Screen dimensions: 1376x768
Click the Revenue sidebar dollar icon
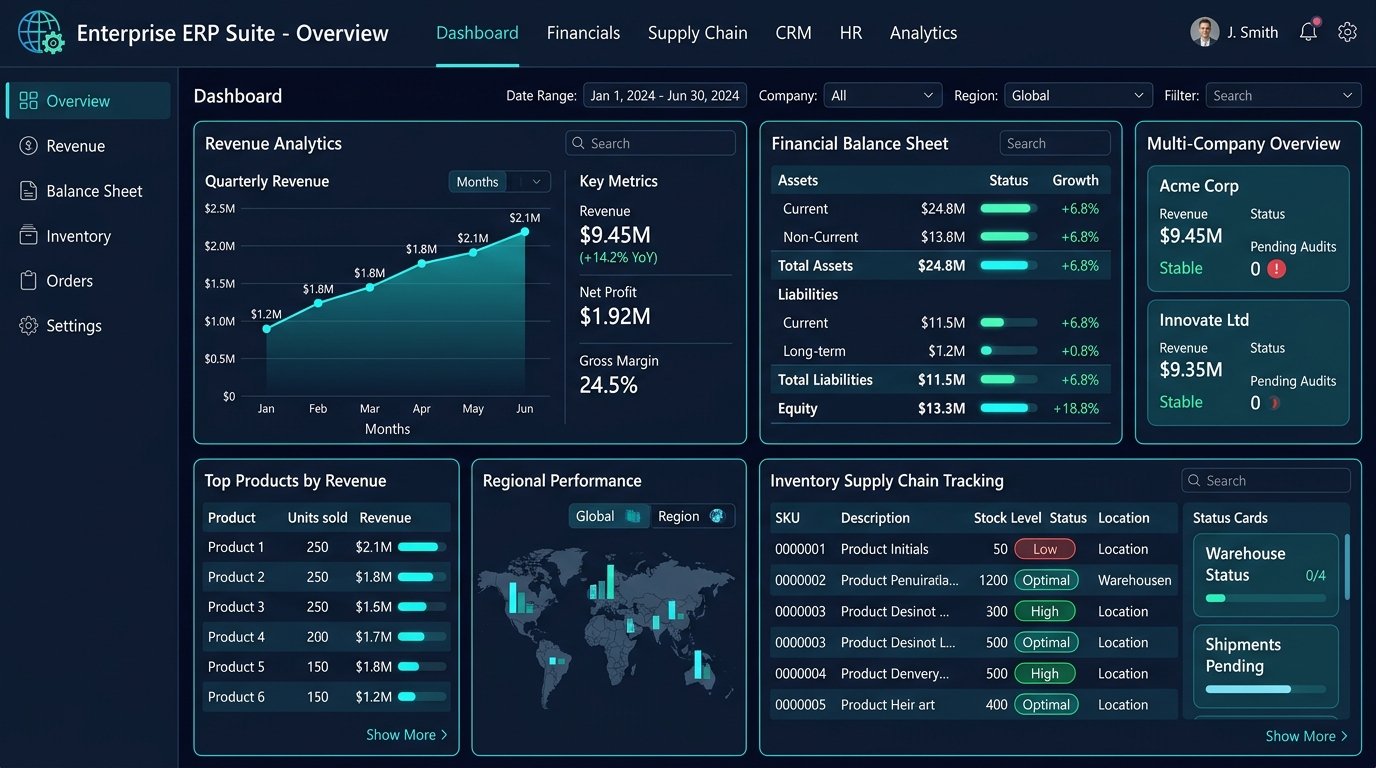[28, 146]
